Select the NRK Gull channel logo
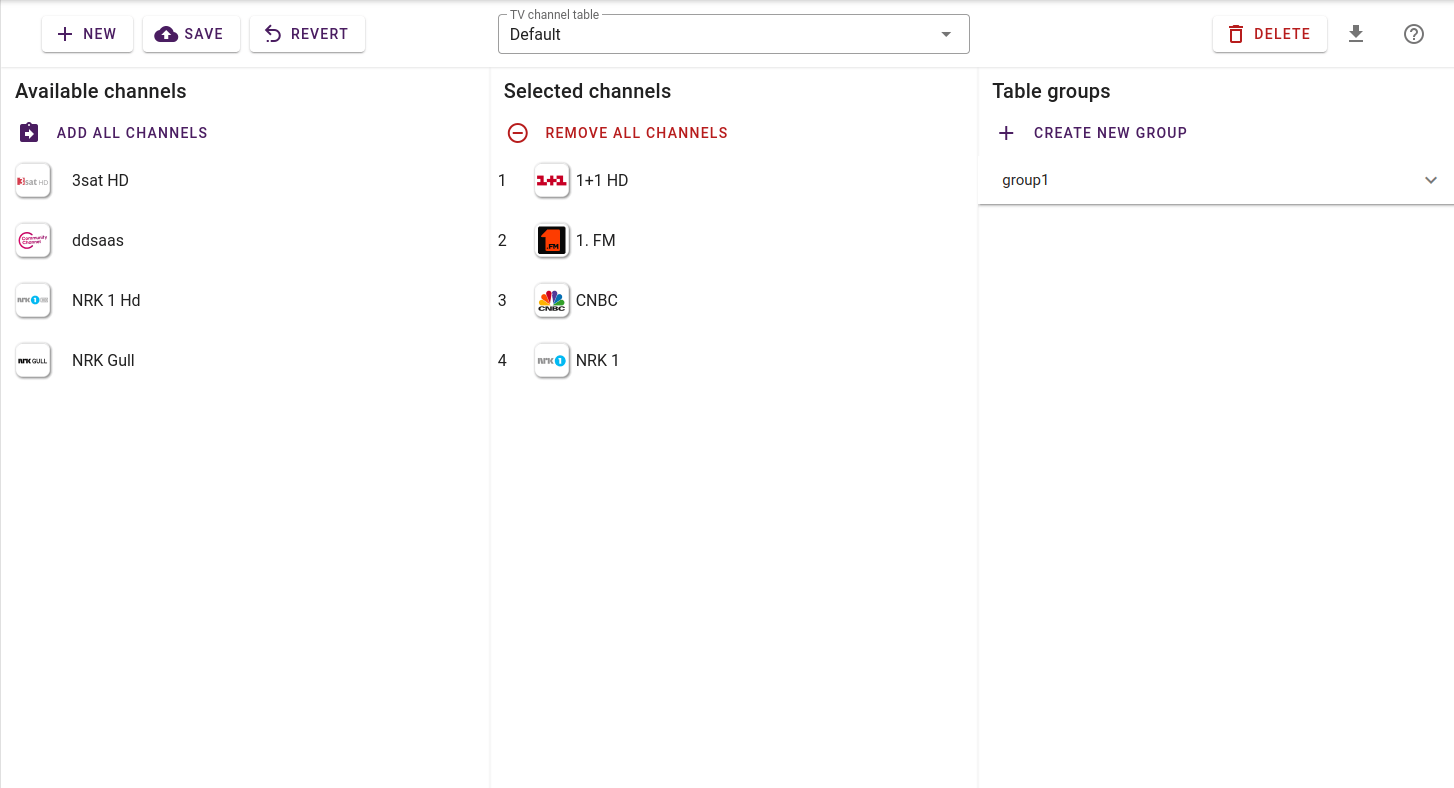1454x788 pixels. click(x=33, y=361)
